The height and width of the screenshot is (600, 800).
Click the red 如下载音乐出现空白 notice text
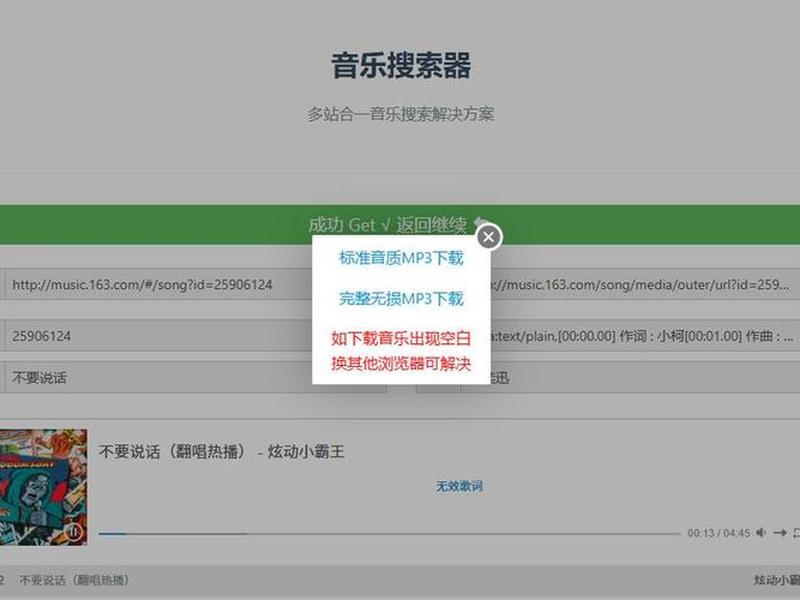point(401,338)
